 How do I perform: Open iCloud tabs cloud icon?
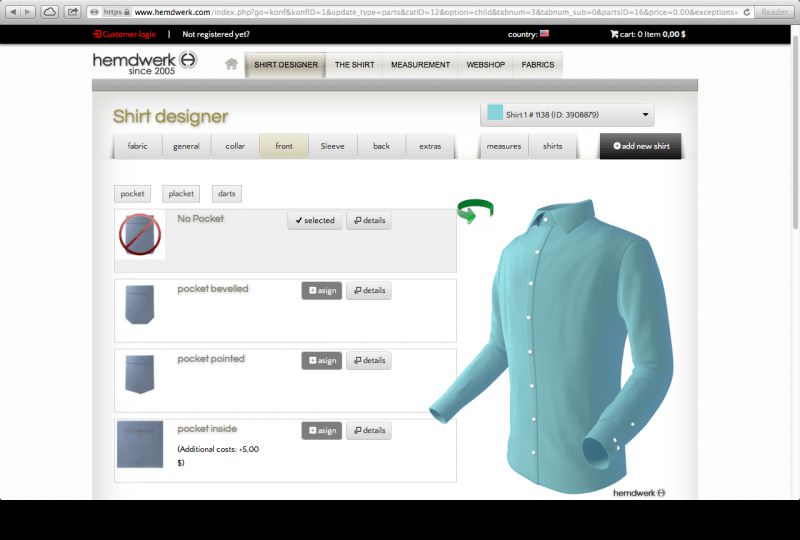[49, 12]
